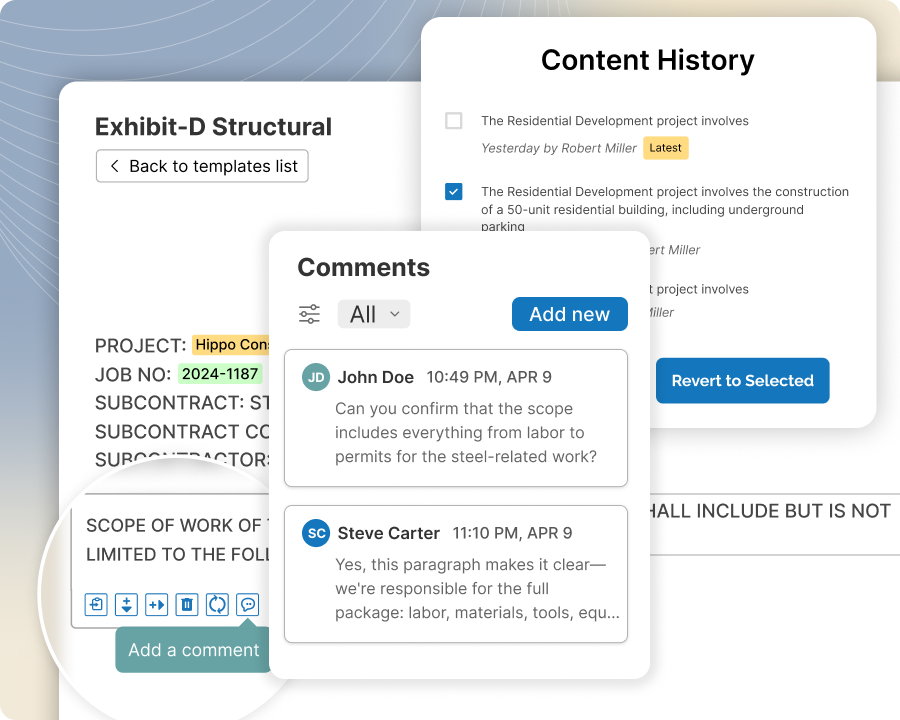Click the '11:10 PM, APR 9' timestamp
This screenshot has height=720, width=900.
click(x=512, y=533)
